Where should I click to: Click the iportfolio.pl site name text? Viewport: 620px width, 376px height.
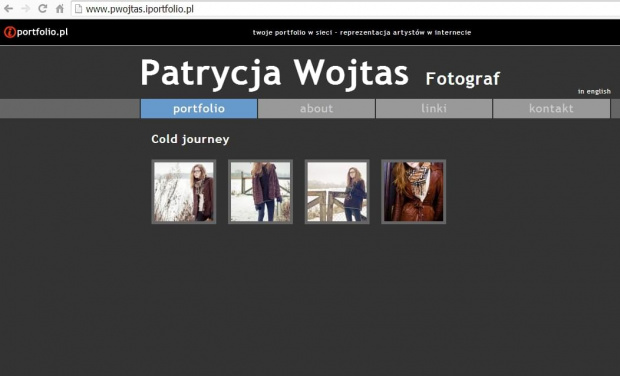click(x=42, y=32)
